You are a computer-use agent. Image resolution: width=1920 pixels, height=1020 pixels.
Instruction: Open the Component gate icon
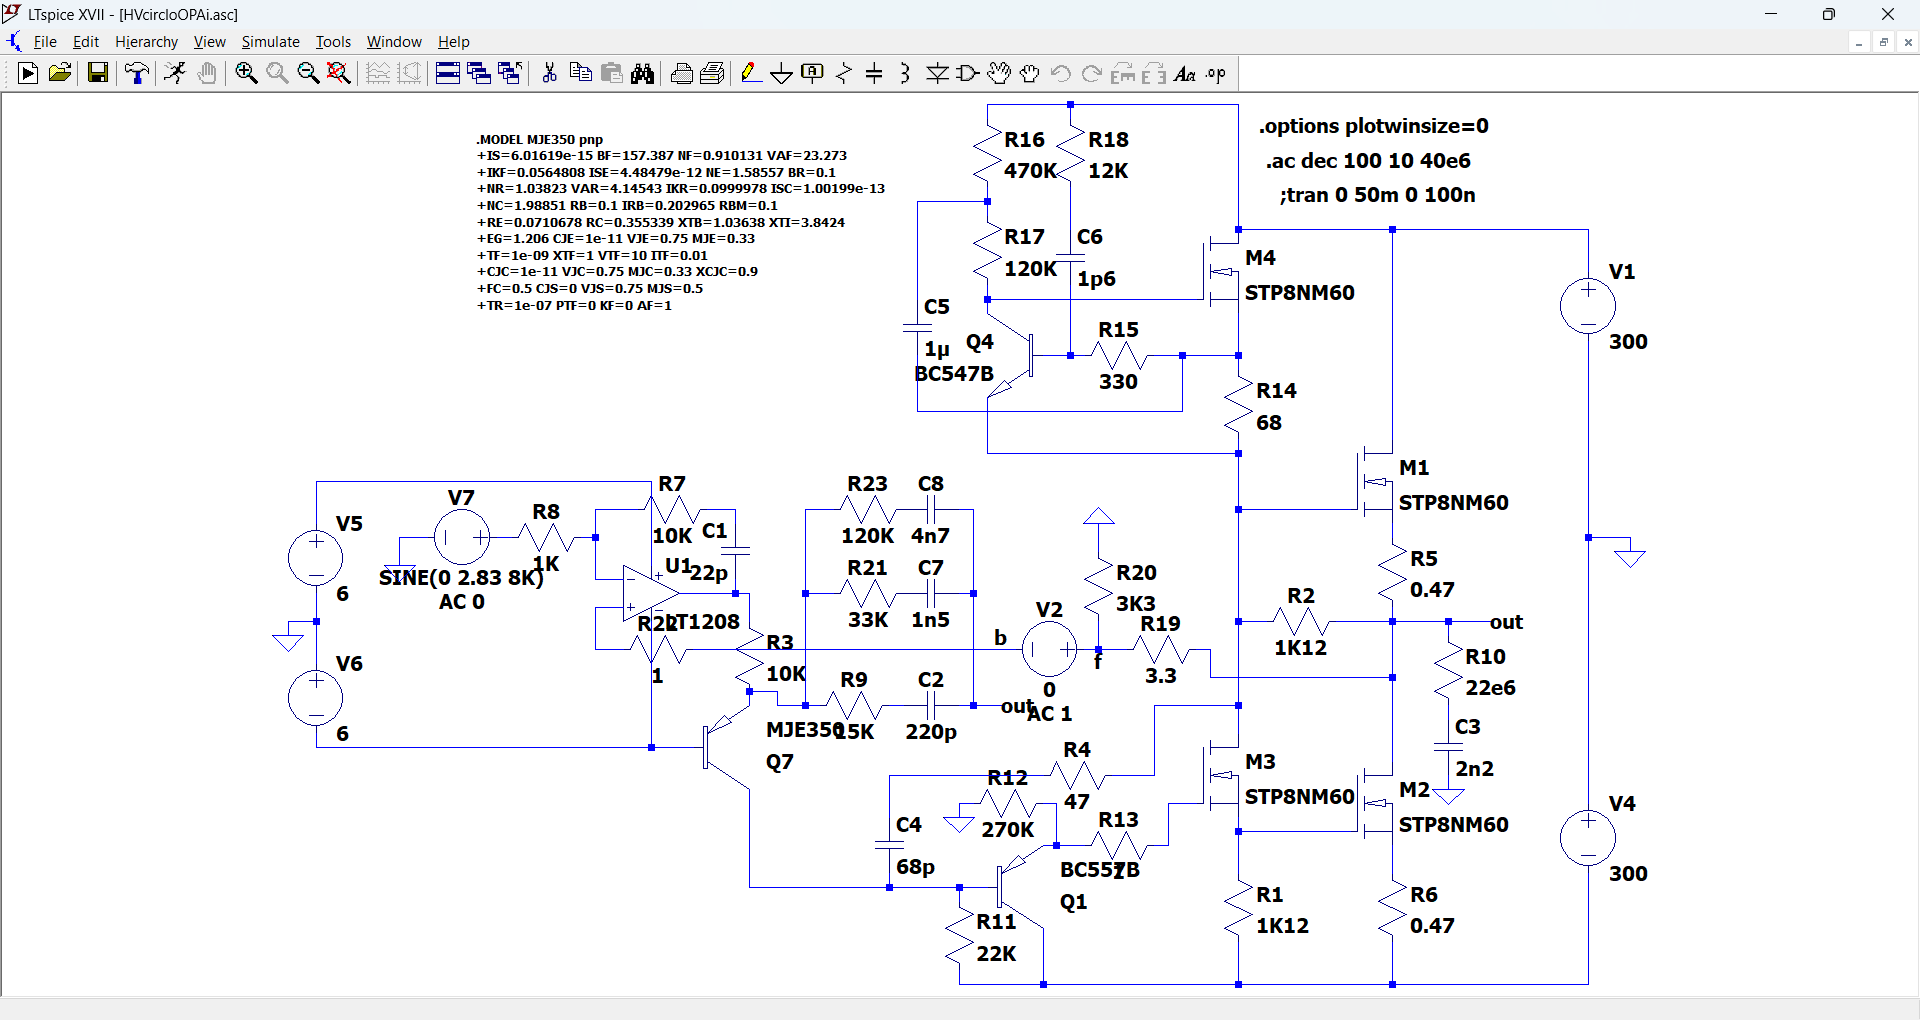(x=968, y=73)
